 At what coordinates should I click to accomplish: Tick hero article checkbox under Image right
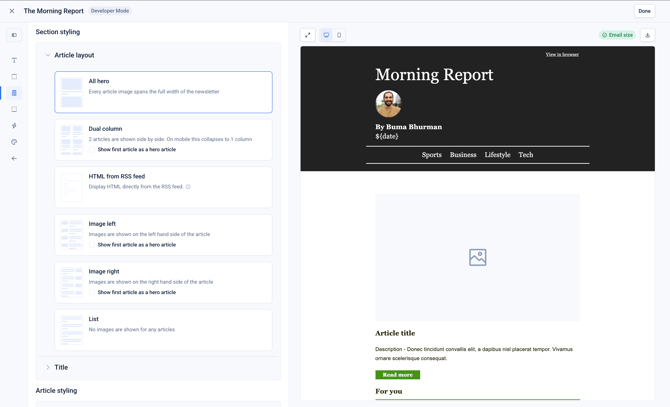[x=92, y=292]
